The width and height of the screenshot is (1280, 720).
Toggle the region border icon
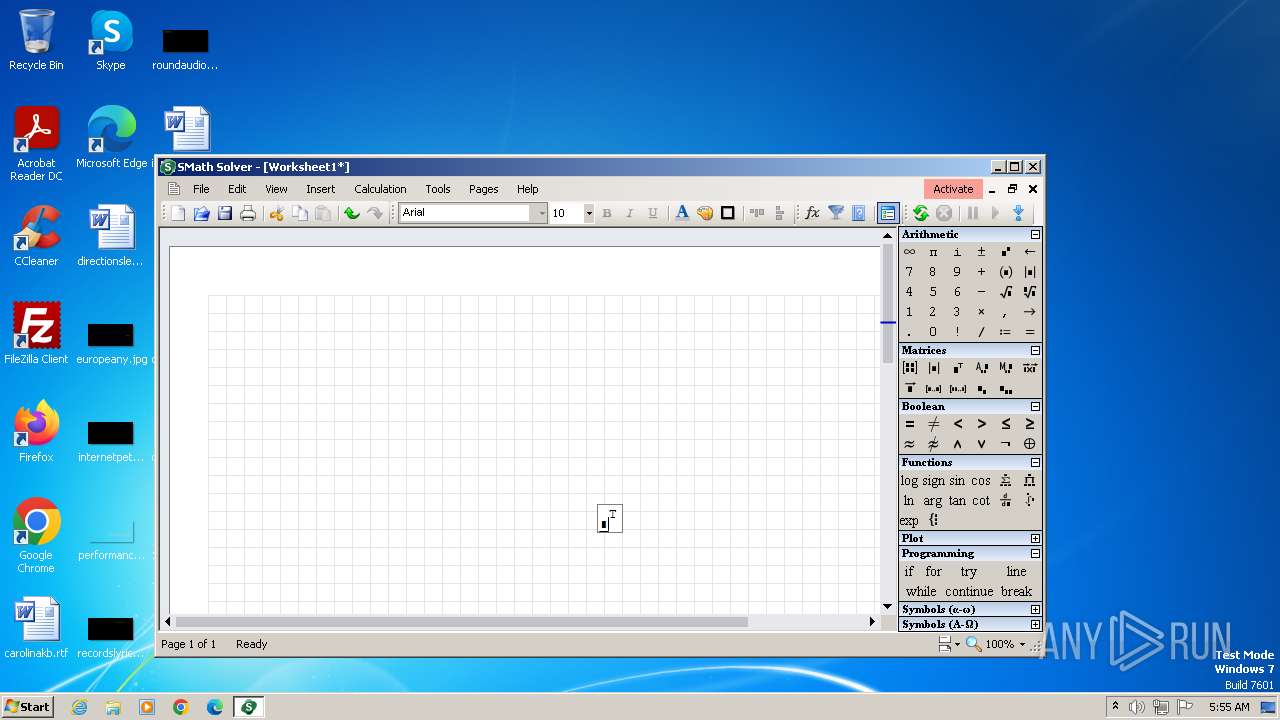pyautogui.click(x=728, y=213)
